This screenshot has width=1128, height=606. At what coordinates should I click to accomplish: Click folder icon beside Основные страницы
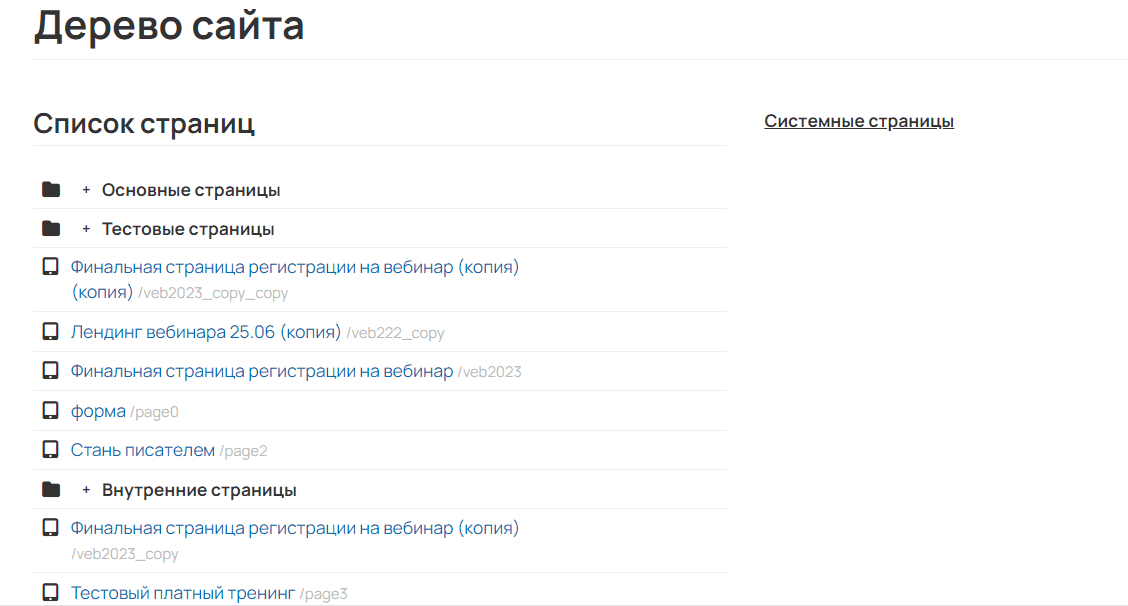[x=51, y=190]
